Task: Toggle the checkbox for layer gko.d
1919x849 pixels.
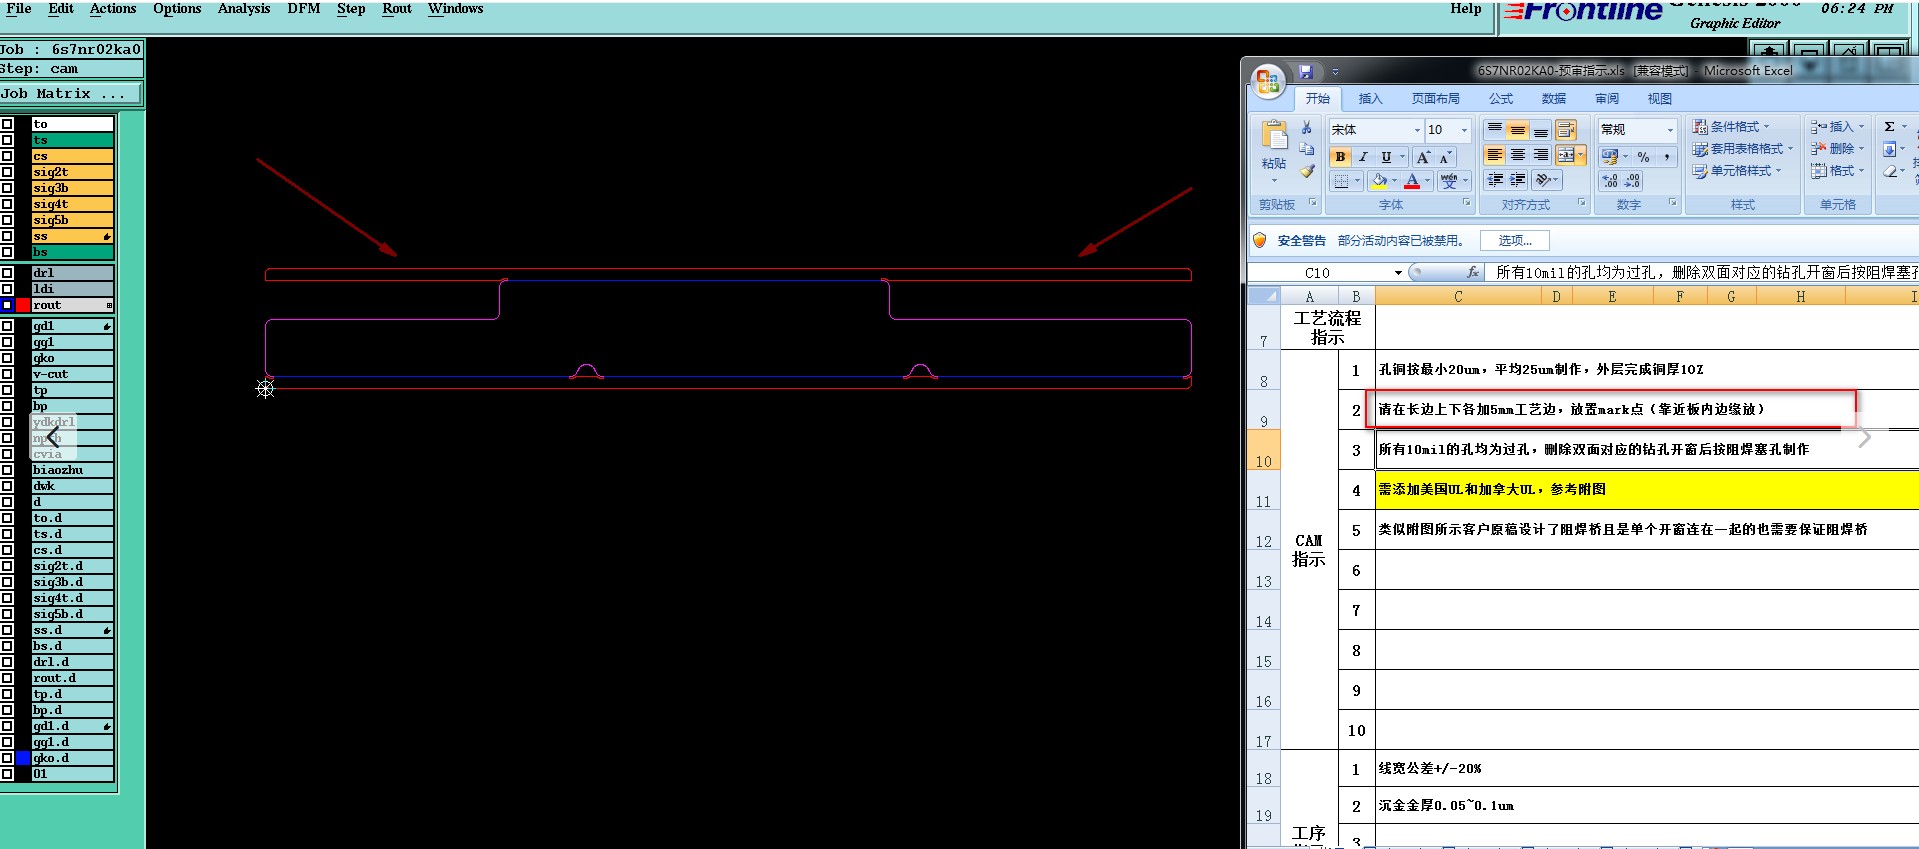Action: coord(7,758)
